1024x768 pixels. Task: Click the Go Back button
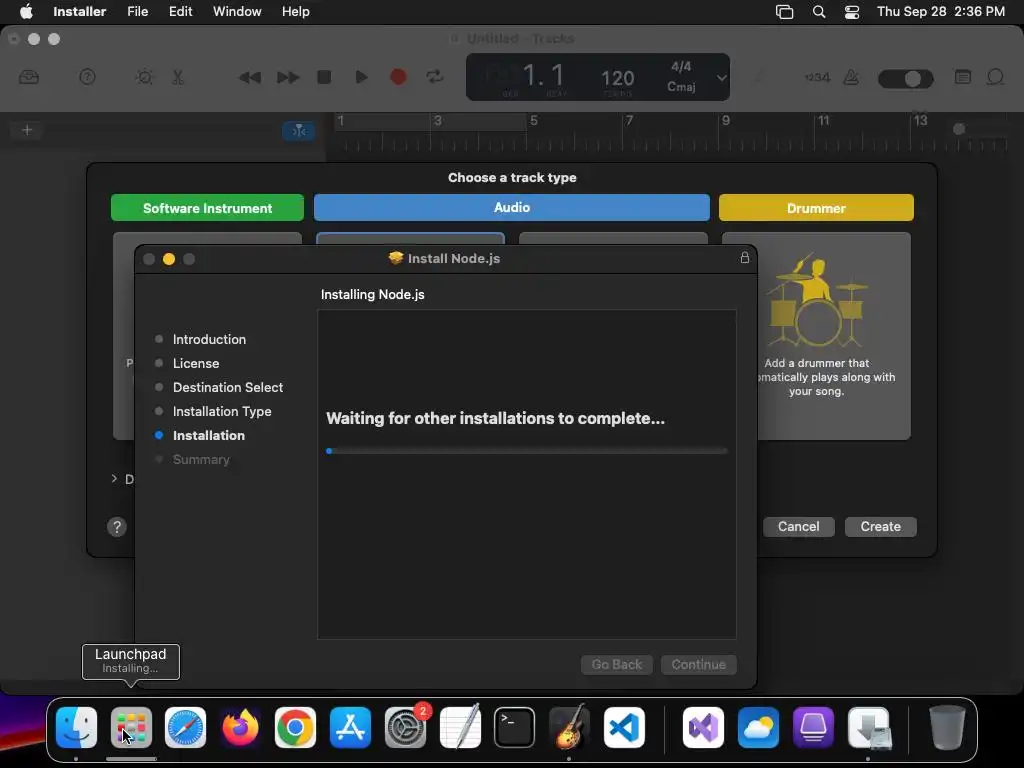pyautogui.click(x=616, y=664)
